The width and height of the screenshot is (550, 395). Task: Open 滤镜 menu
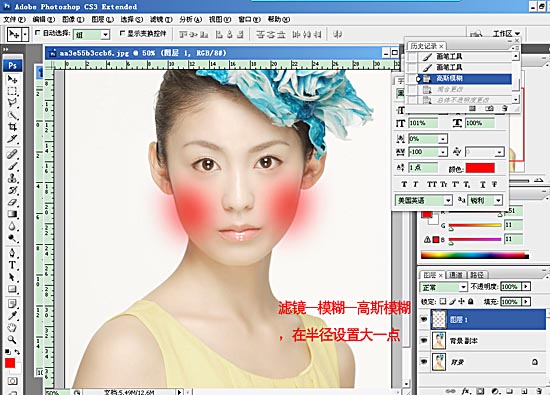point(161,19)
